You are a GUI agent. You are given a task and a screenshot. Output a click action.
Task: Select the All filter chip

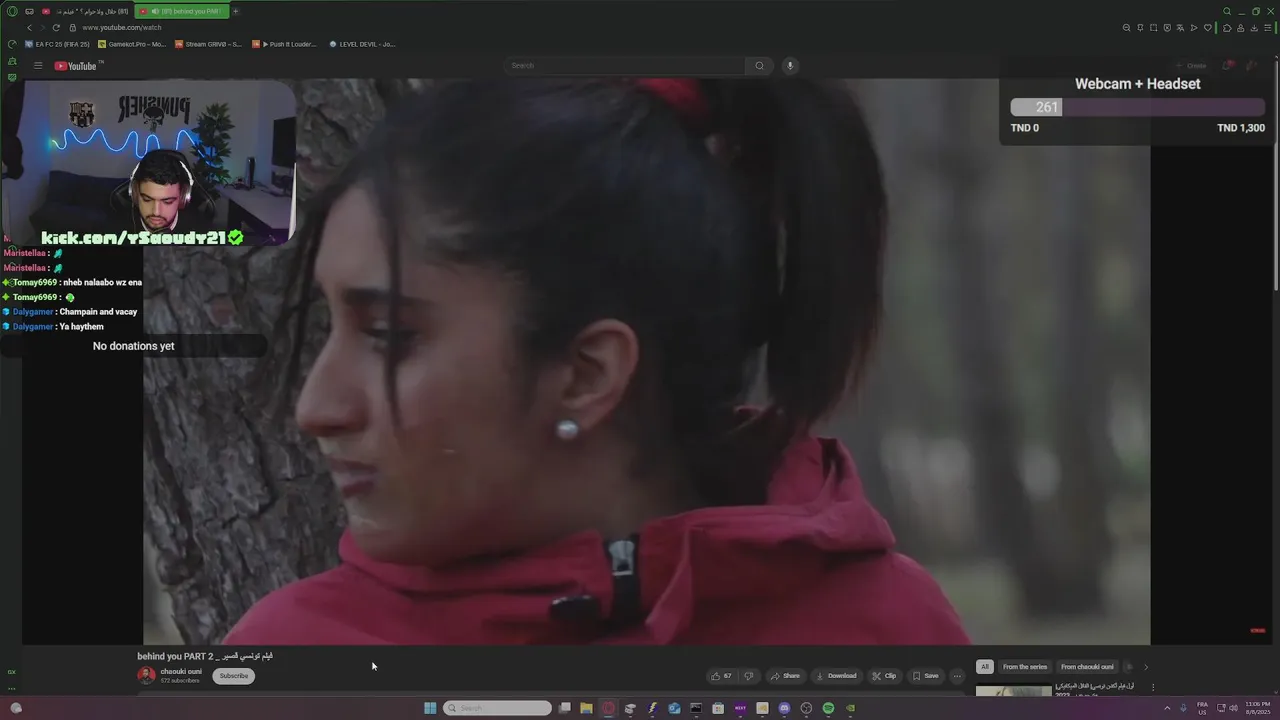pyautogui.click(x=985, y=667)
